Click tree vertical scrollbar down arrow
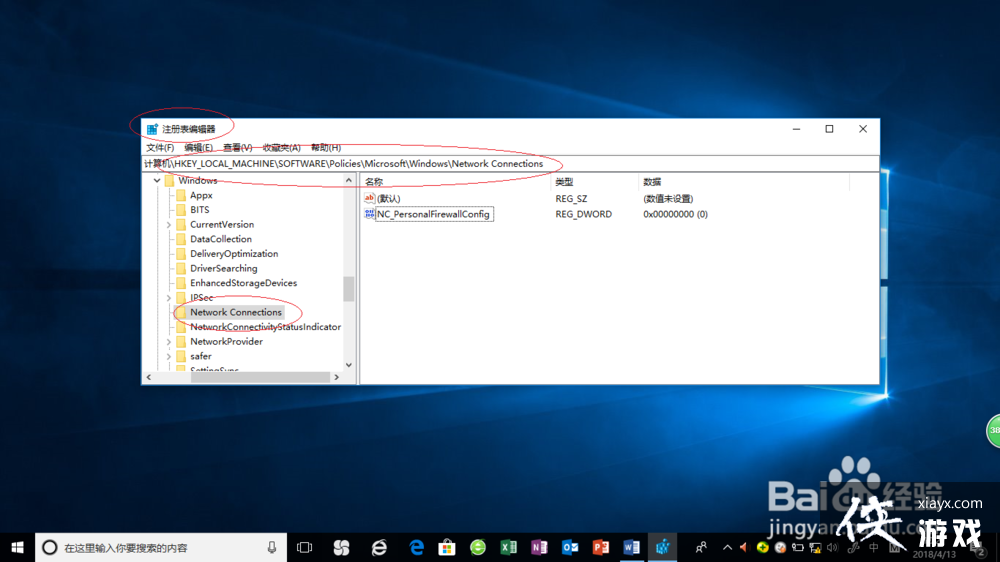 pyautogui.click(x=349, y=365)
